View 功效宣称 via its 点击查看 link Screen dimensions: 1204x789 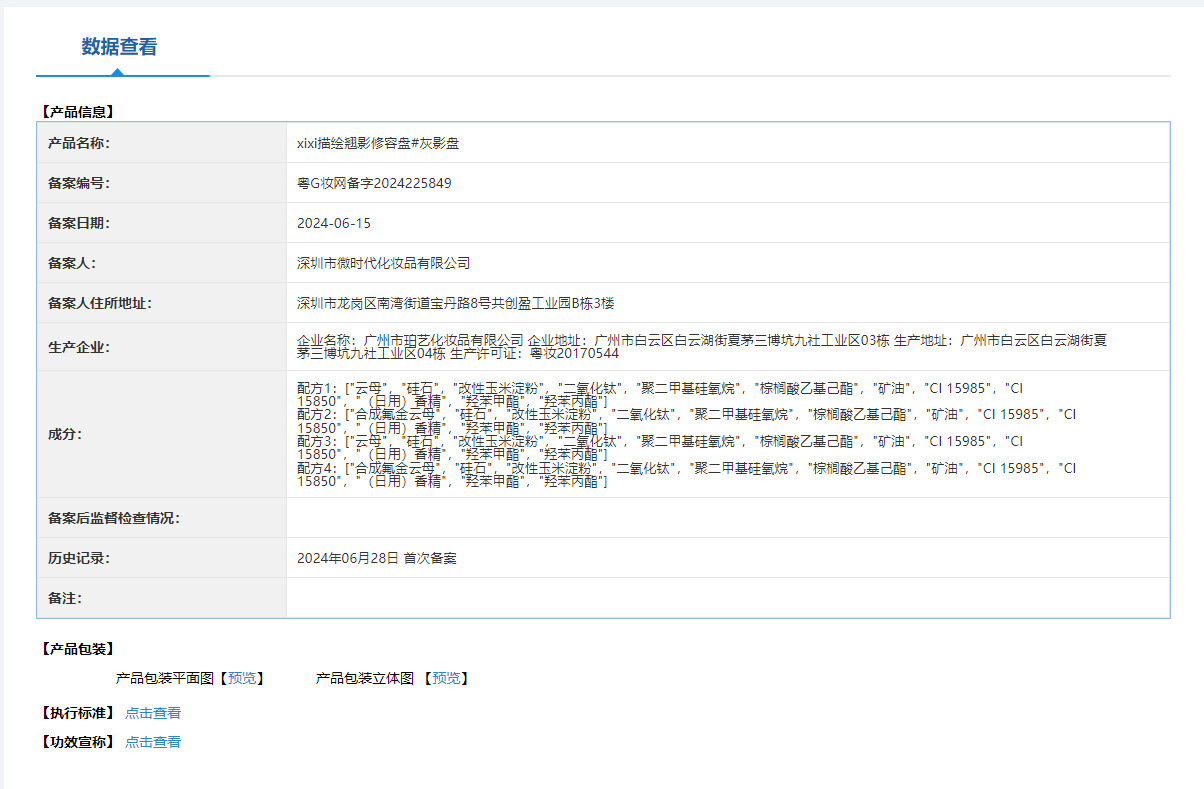tap(152, 741)
